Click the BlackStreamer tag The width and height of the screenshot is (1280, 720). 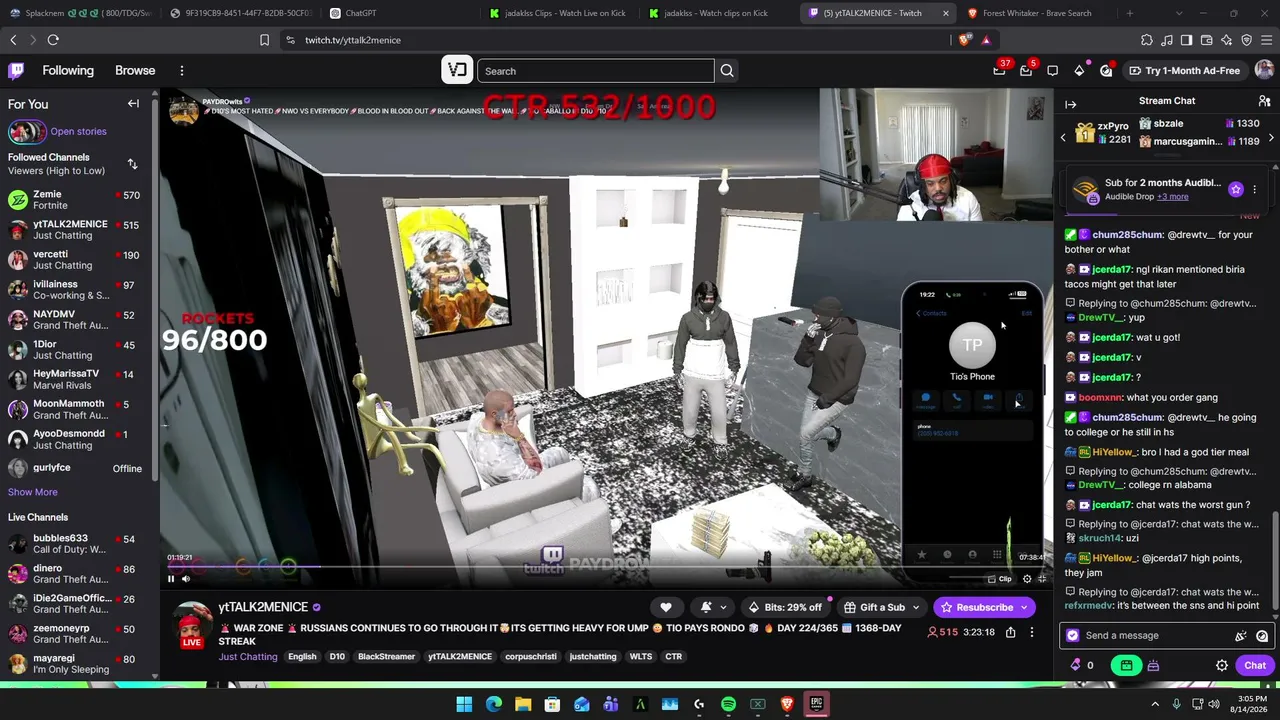(x=386, y=657)
